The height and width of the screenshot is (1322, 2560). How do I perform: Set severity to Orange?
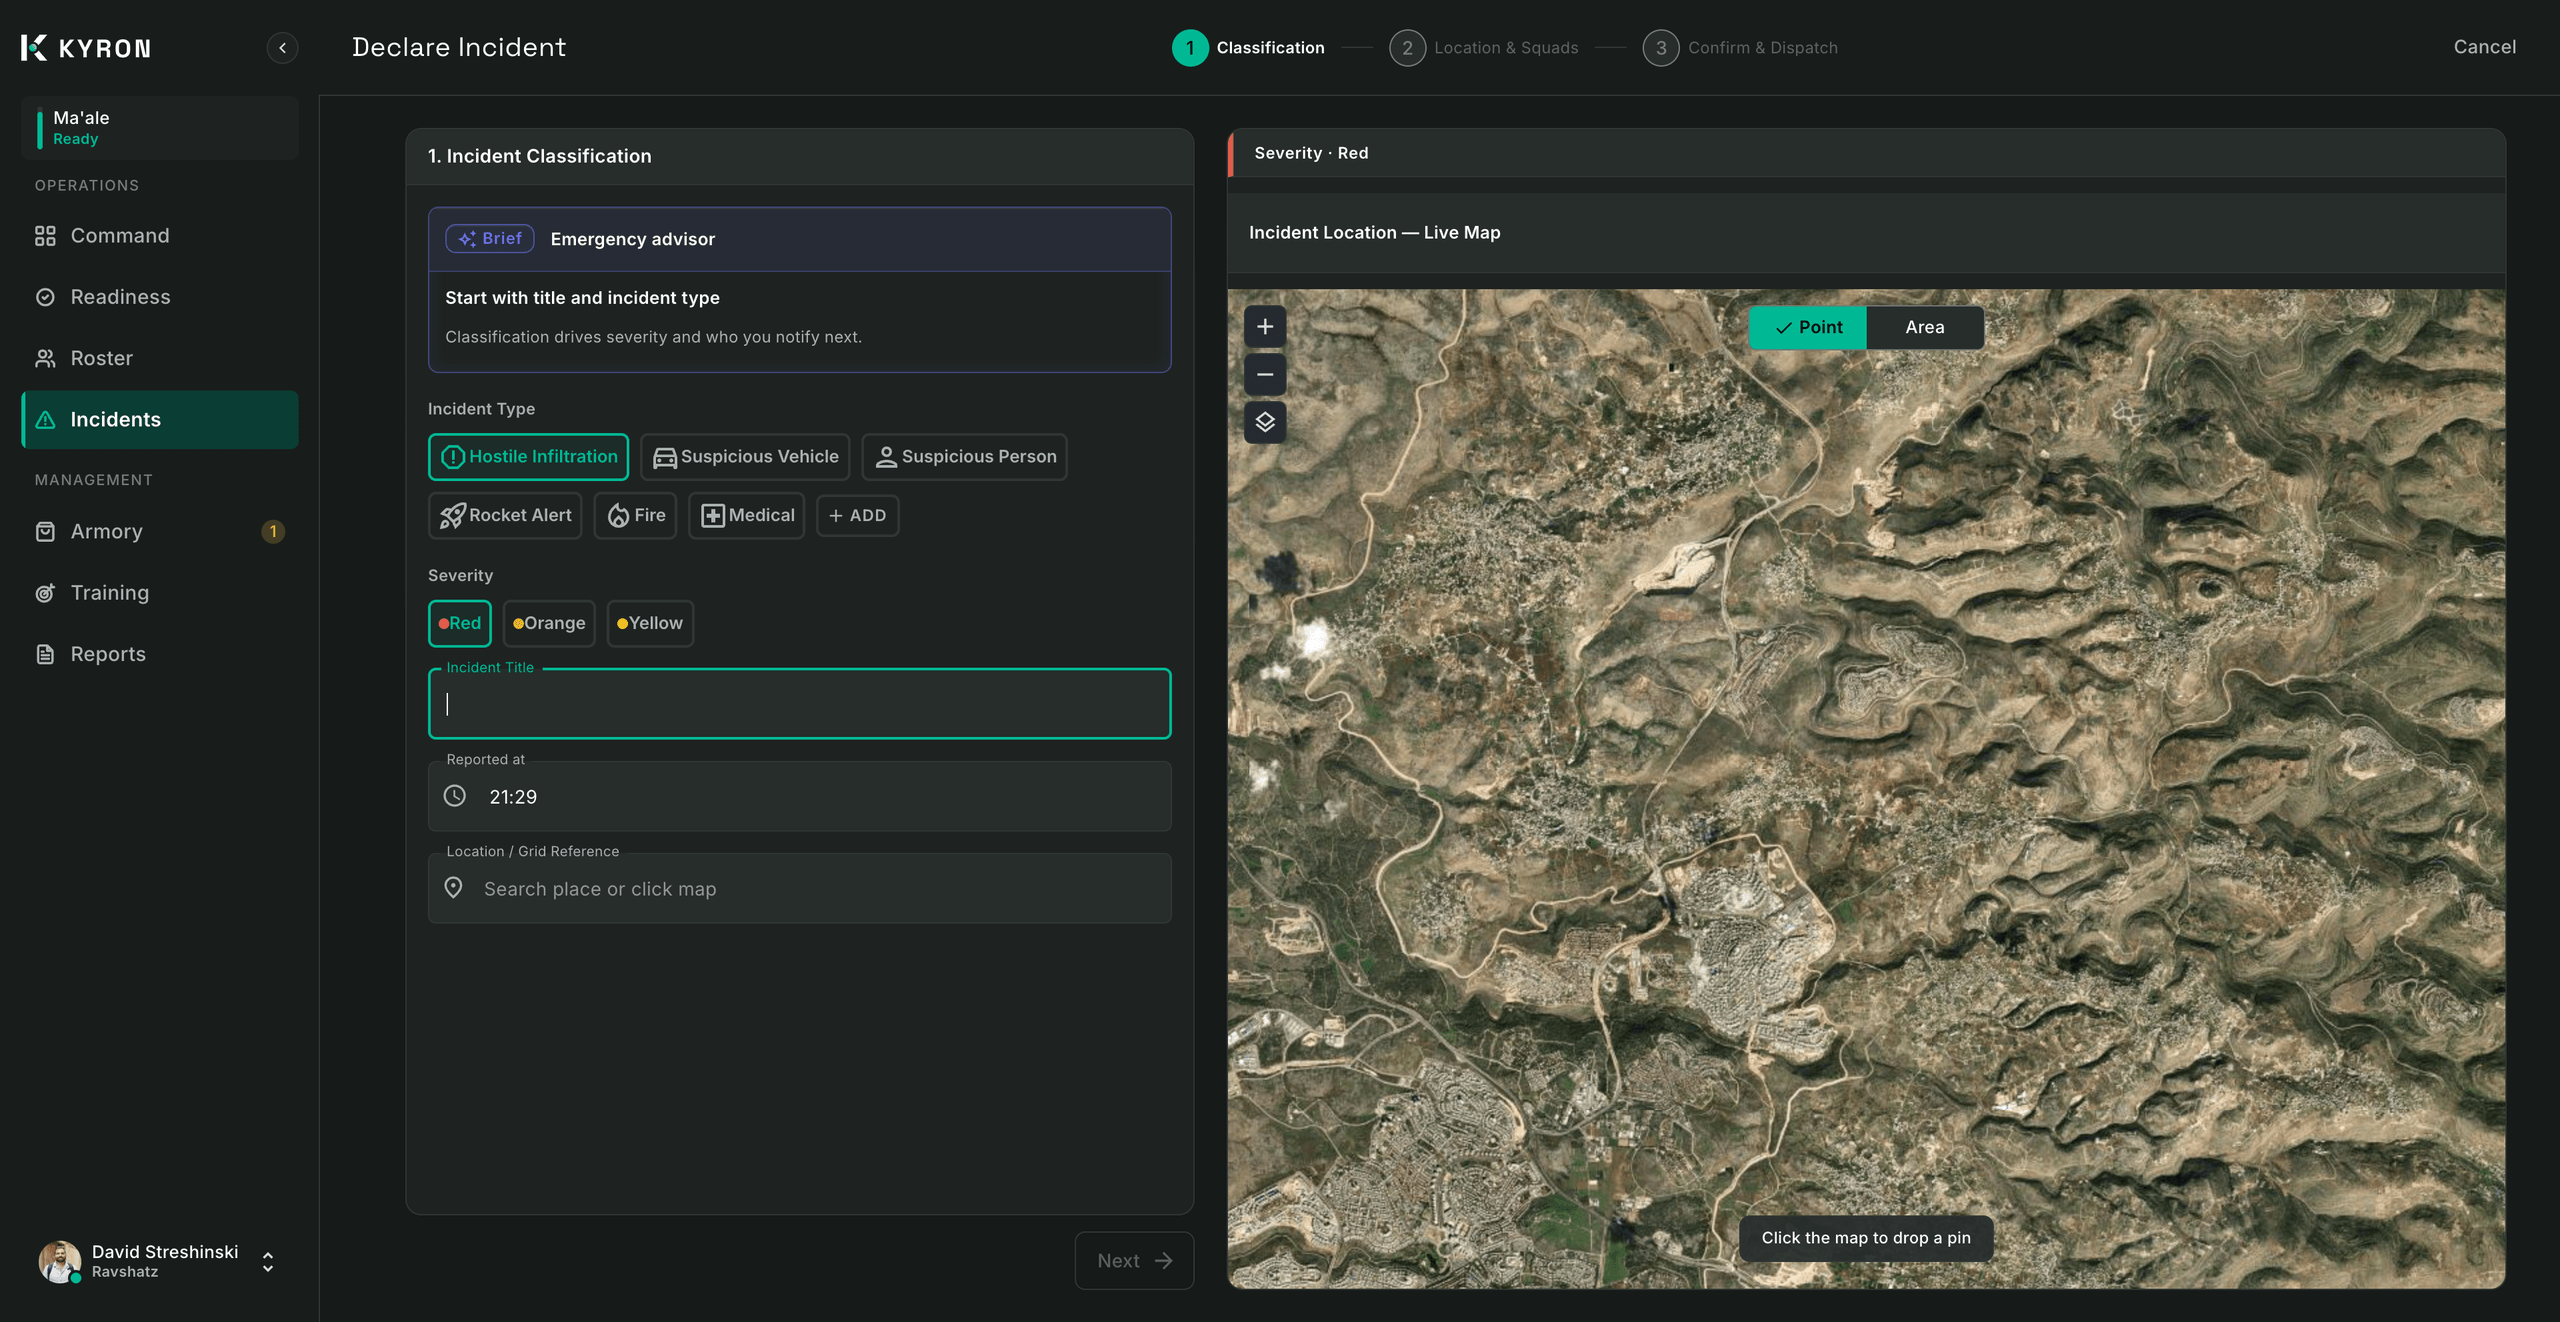tap(549, 623)
